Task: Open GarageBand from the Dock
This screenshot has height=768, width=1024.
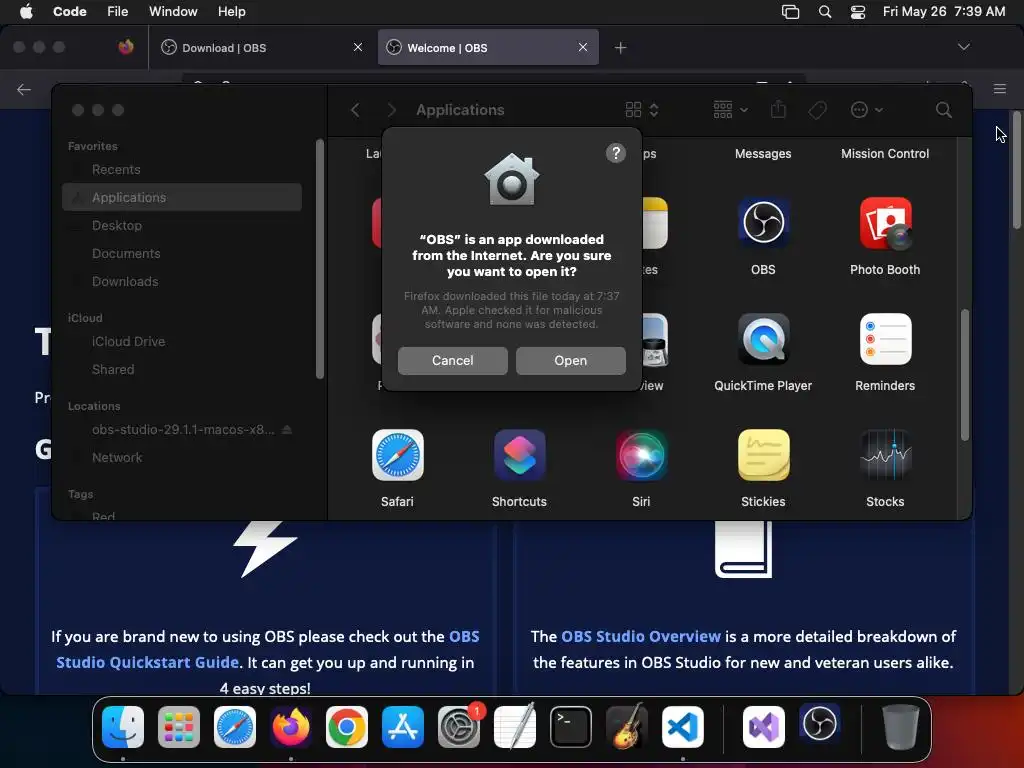Action: point(627,727)
